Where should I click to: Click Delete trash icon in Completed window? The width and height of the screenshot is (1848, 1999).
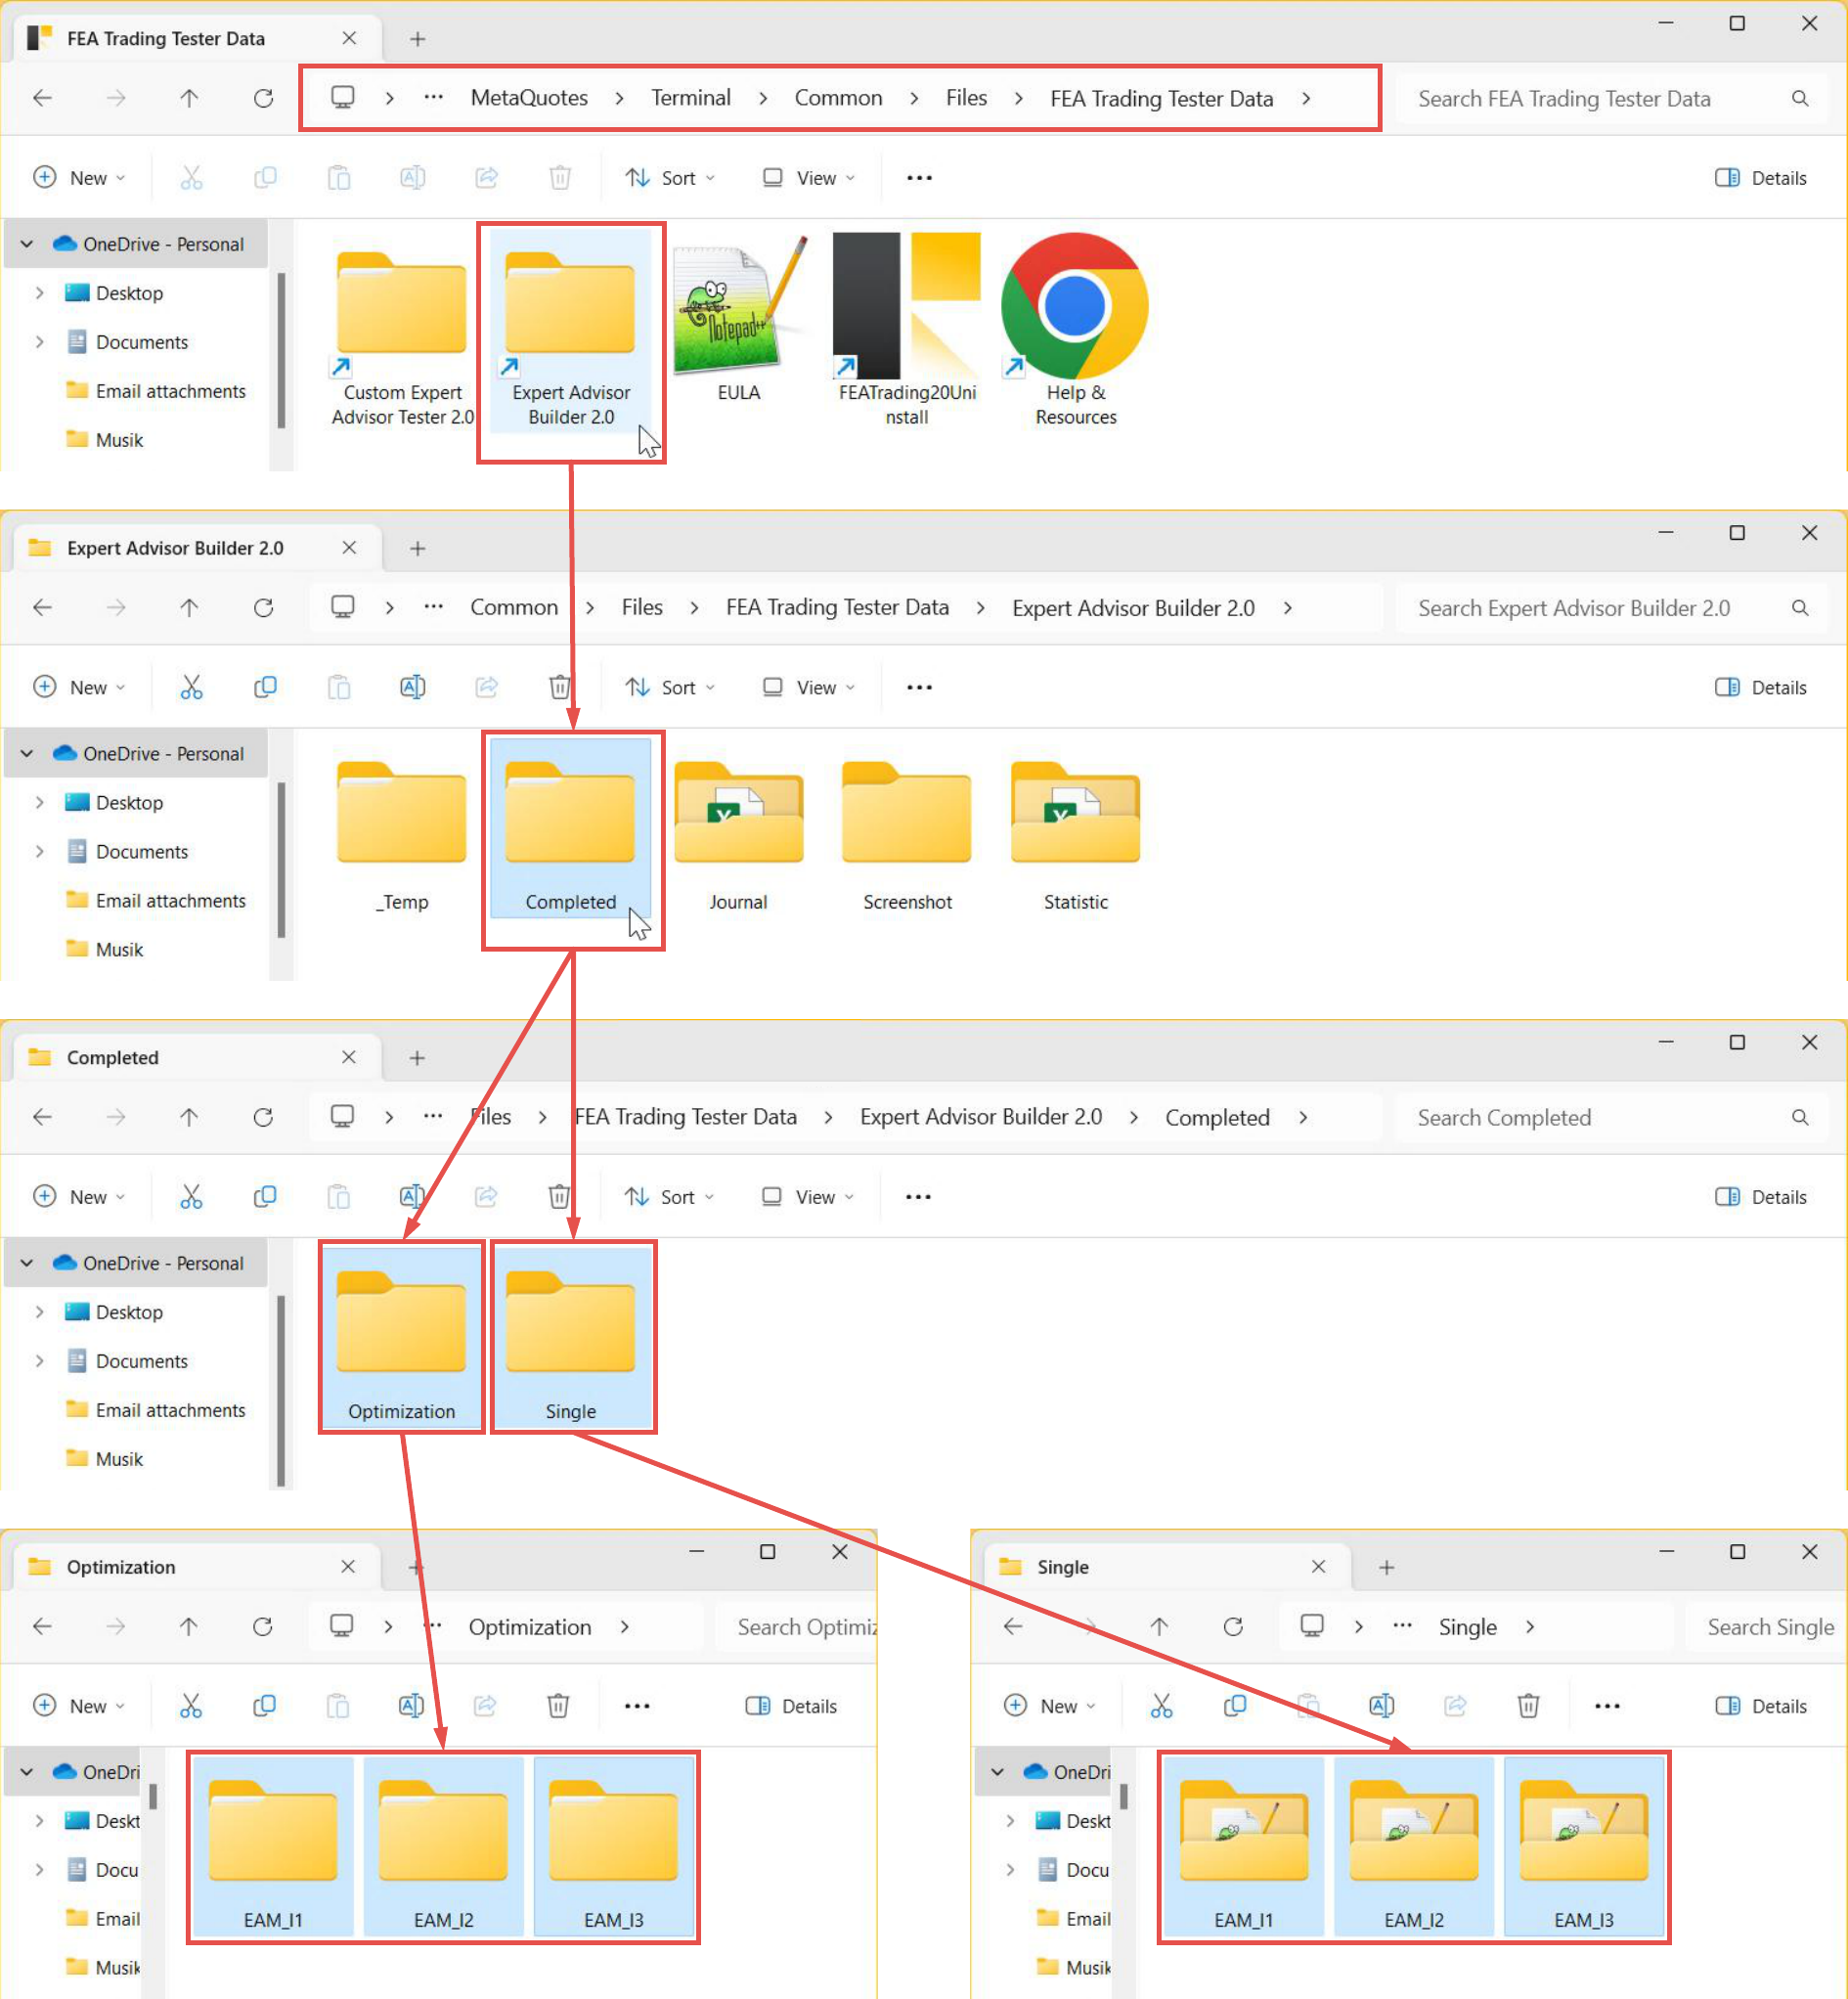pyautogui.click(x=559, y=1196)
